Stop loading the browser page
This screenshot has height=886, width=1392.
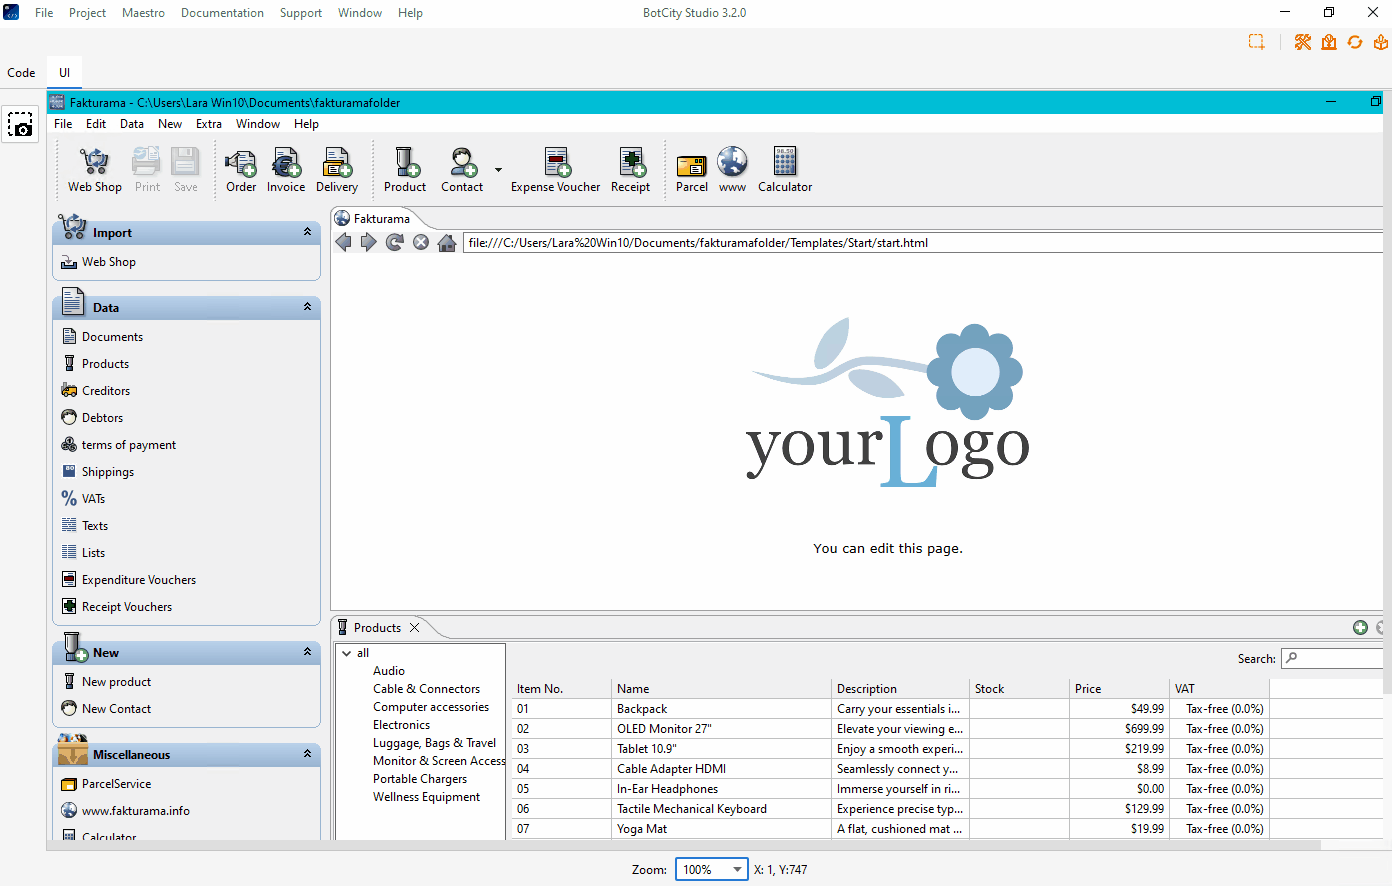point(421,242)
